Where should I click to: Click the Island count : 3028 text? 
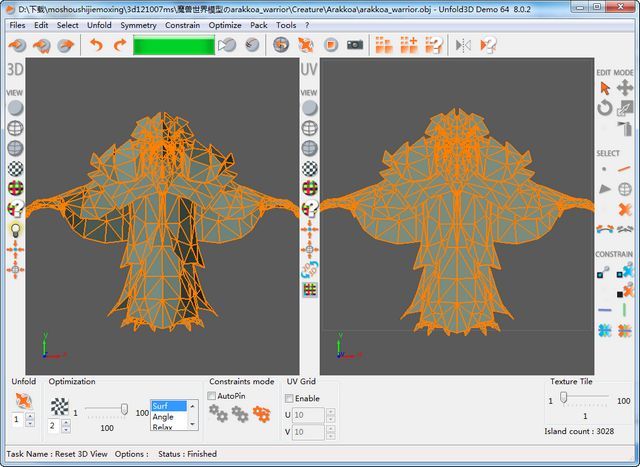[x=579, y=431]
